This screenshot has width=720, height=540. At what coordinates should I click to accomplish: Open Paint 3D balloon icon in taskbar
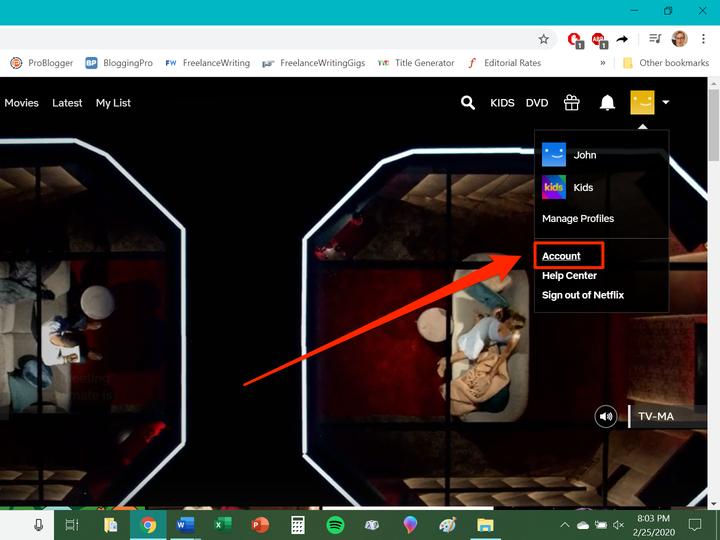410,525
